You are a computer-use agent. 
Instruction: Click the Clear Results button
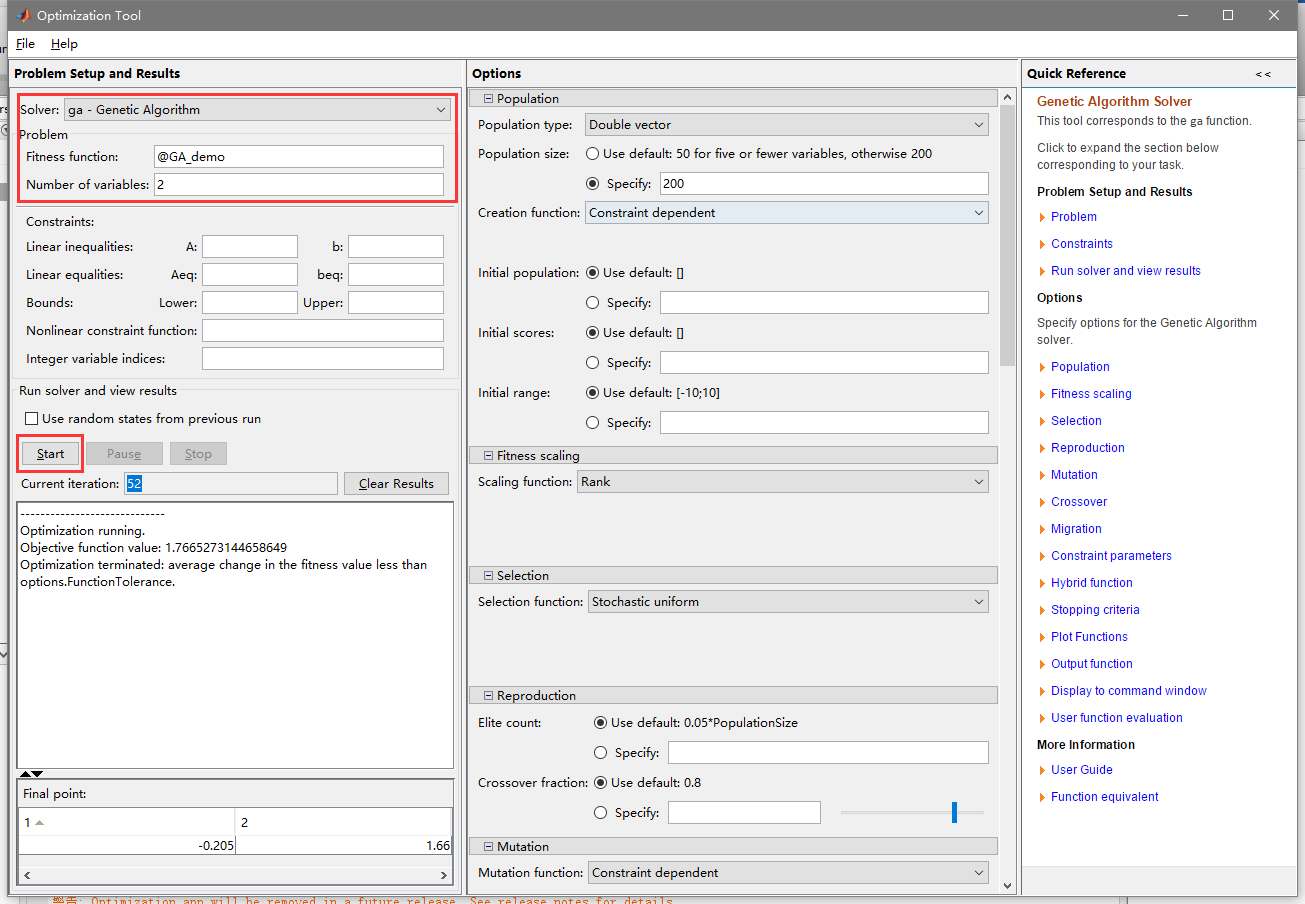coord(396,484)
